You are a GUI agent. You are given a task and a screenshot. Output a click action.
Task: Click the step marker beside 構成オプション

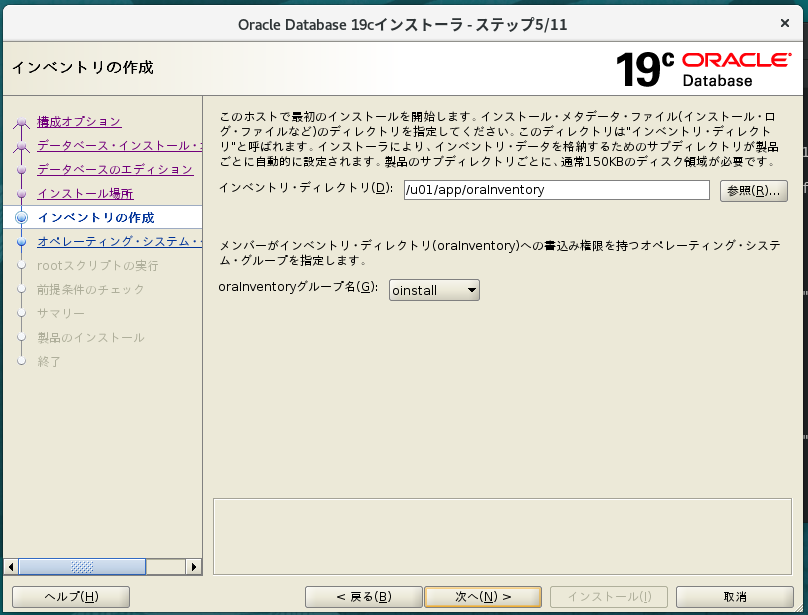pos(21,122)
